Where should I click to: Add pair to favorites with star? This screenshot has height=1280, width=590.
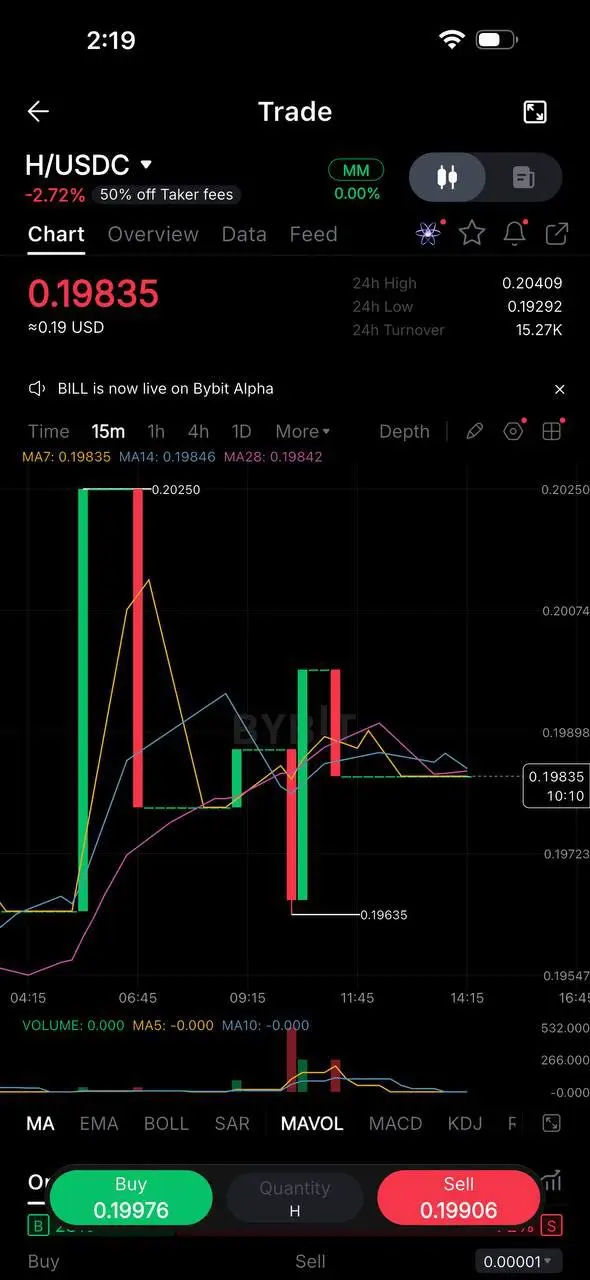[x=472, y=234]
